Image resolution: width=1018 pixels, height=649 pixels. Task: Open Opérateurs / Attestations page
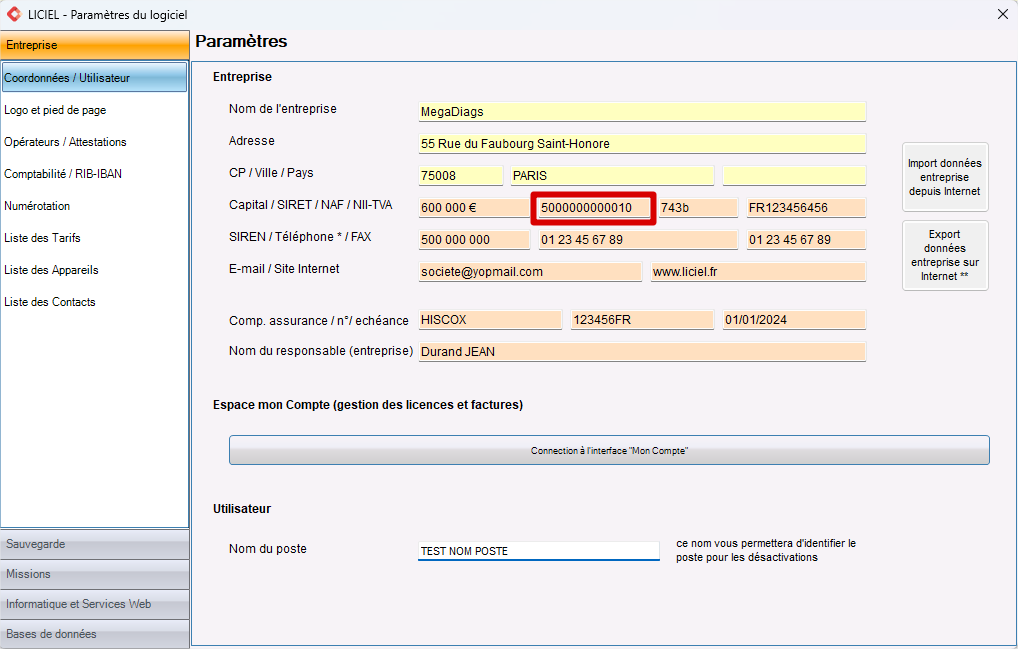(x=65, y=142)
